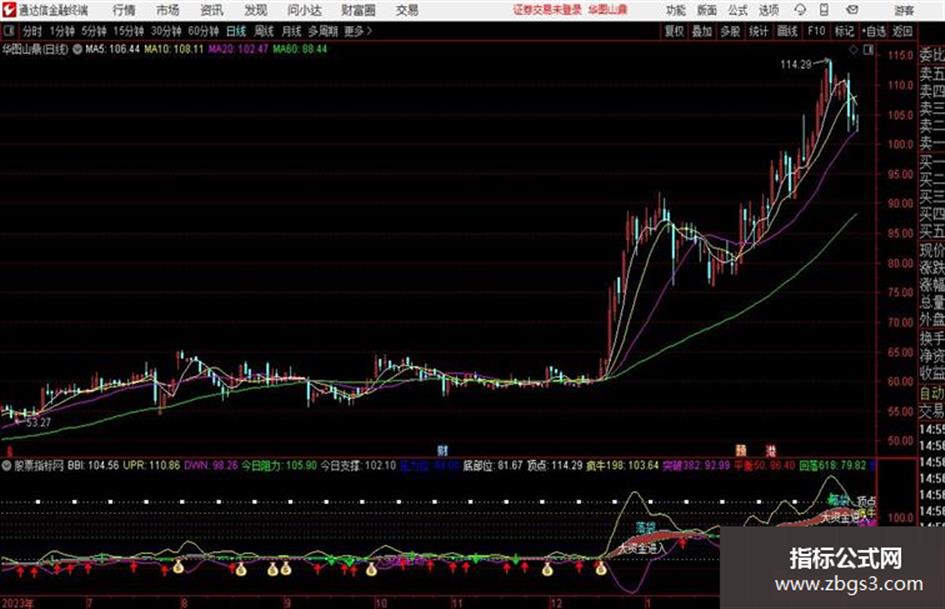Image resolution: width=945 pixels, height=609 pixels.
Task: Toggle the left panel icon beside 分时
Action: pos(9,31)
